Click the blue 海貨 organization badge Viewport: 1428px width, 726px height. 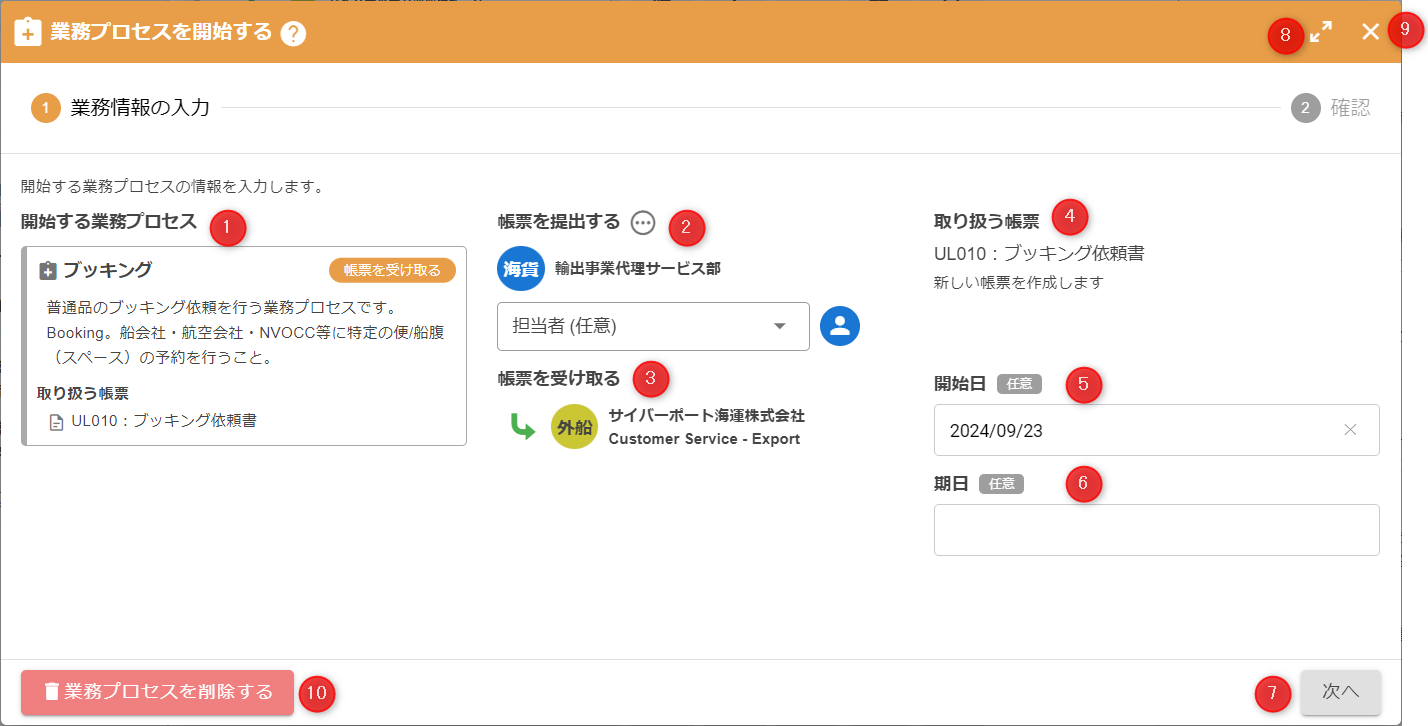coord(521,269)
